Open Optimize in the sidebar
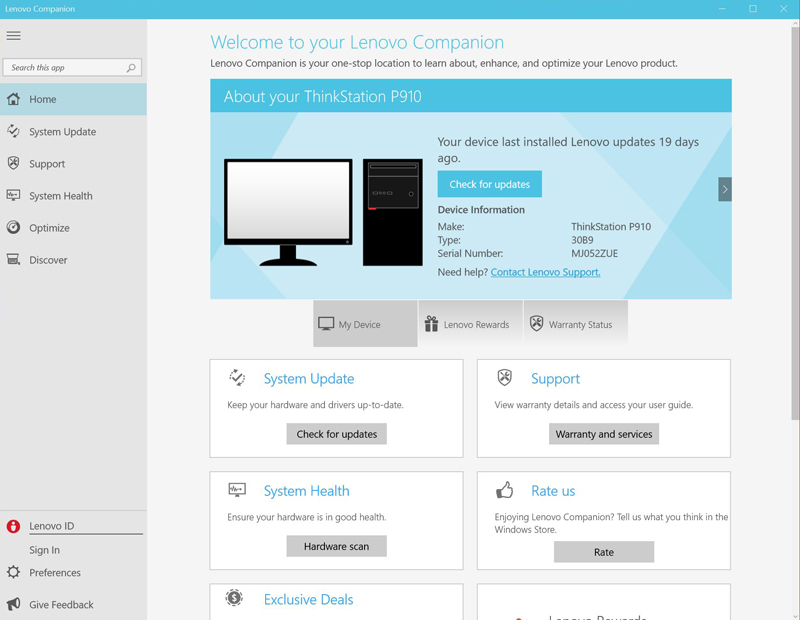This screenshot has height=620, width=800. (x=73, y=228)
